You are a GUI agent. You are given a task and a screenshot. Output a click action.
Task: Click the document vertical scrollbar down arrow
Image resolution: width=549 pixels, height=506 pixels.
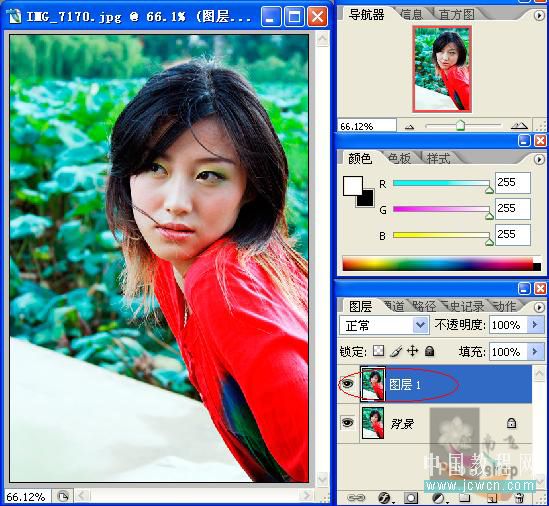(x=322, y=478)
